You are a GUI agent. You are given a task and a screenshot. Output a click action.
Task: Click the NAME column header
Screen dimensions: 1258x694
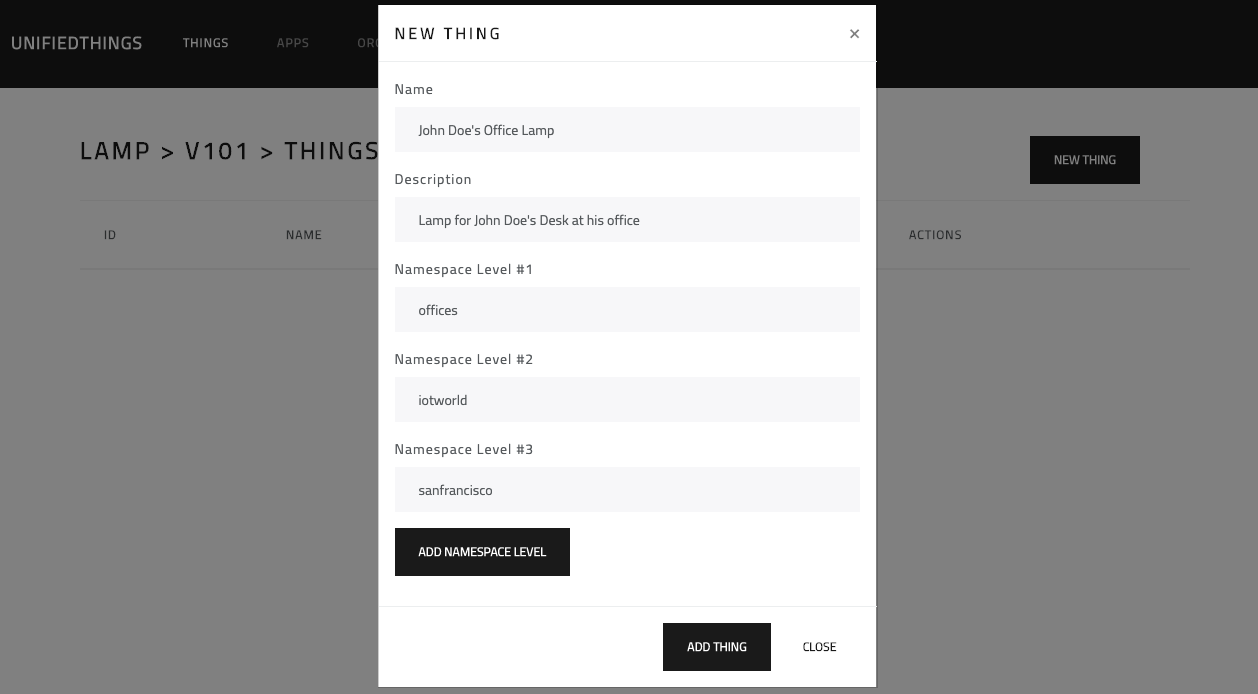(x=304, y=234)
